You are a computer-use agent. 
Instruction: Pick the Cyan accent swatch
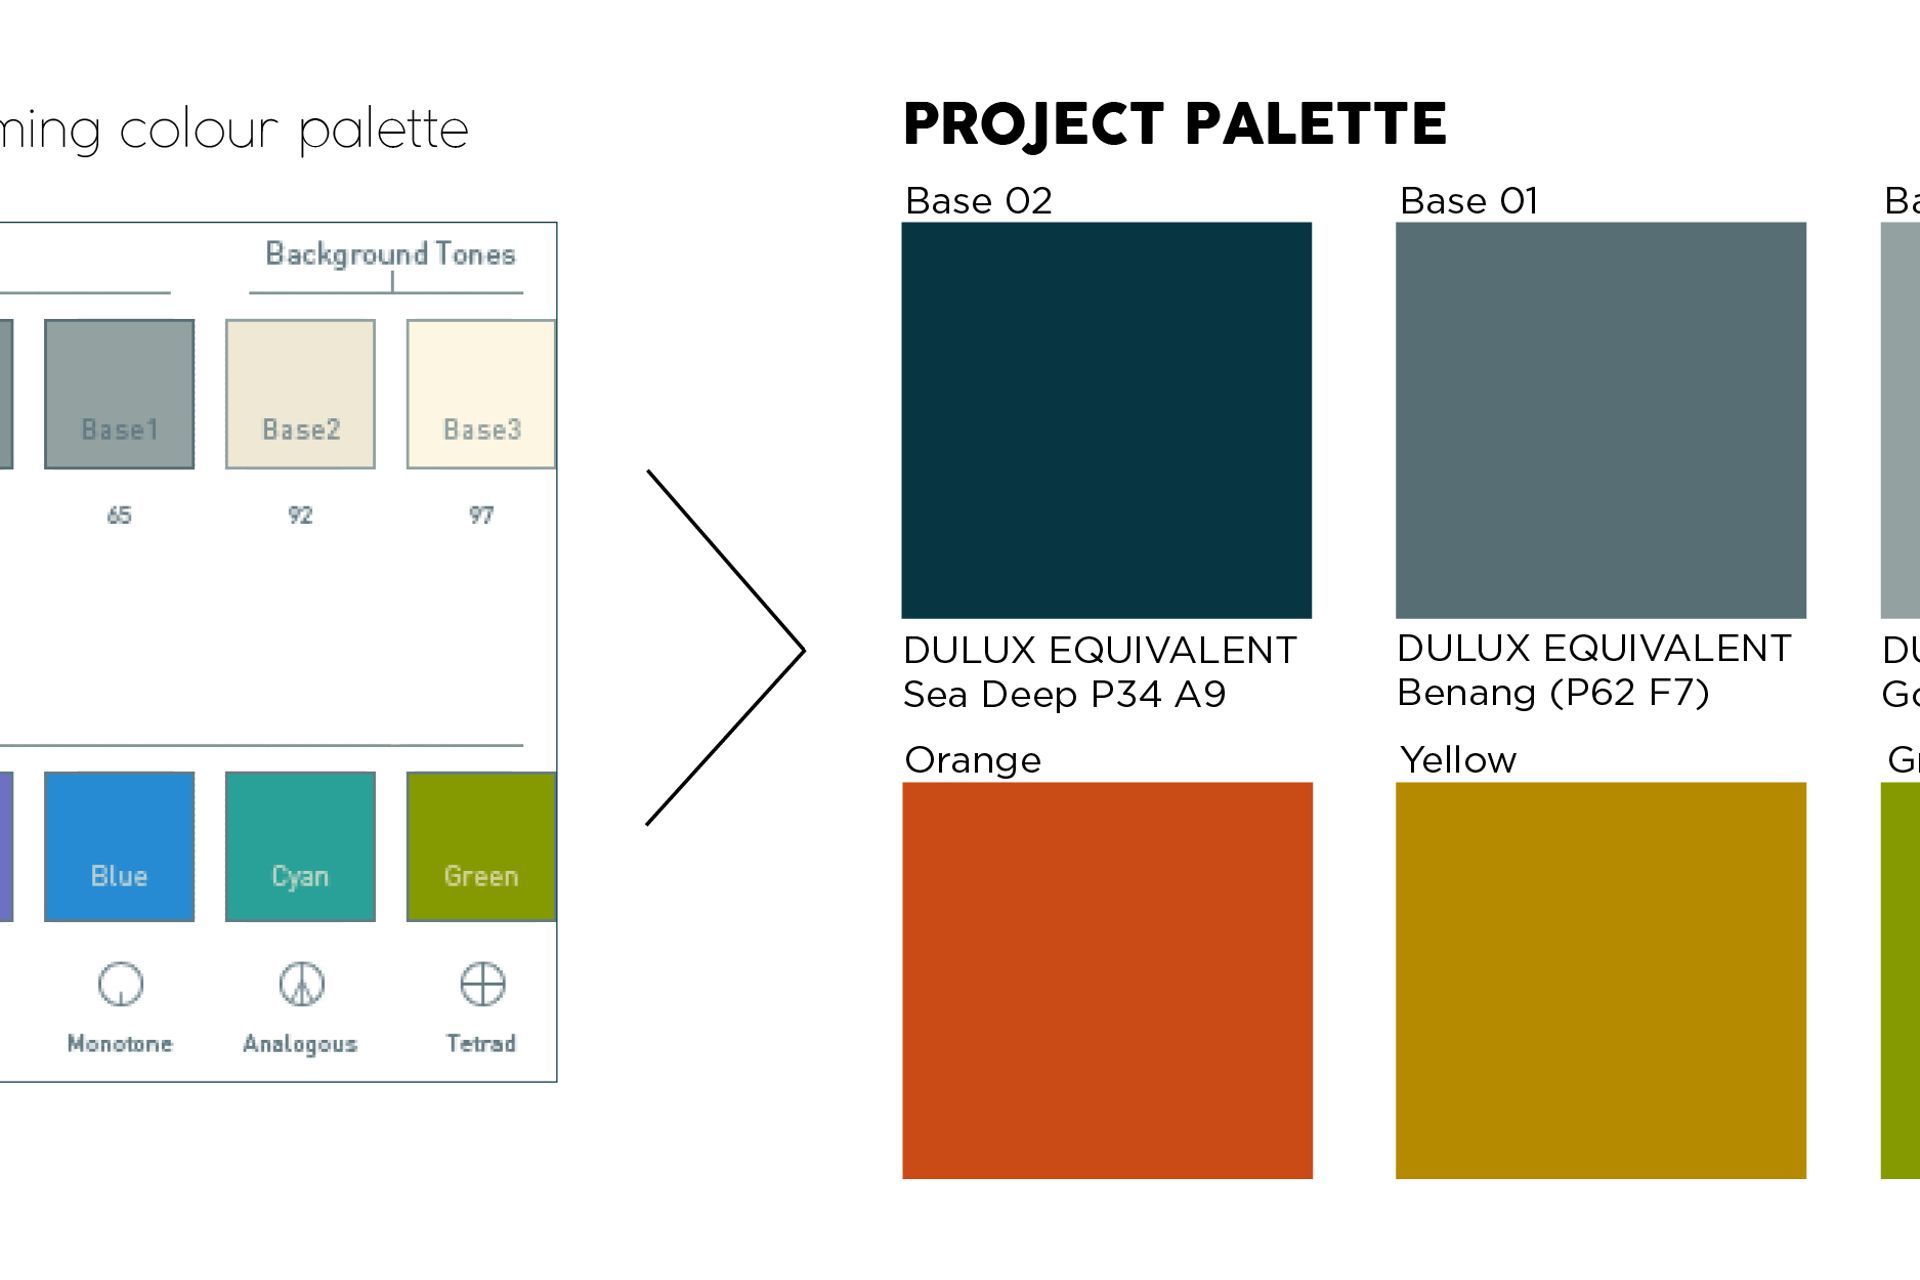click(x=300, y=846)
